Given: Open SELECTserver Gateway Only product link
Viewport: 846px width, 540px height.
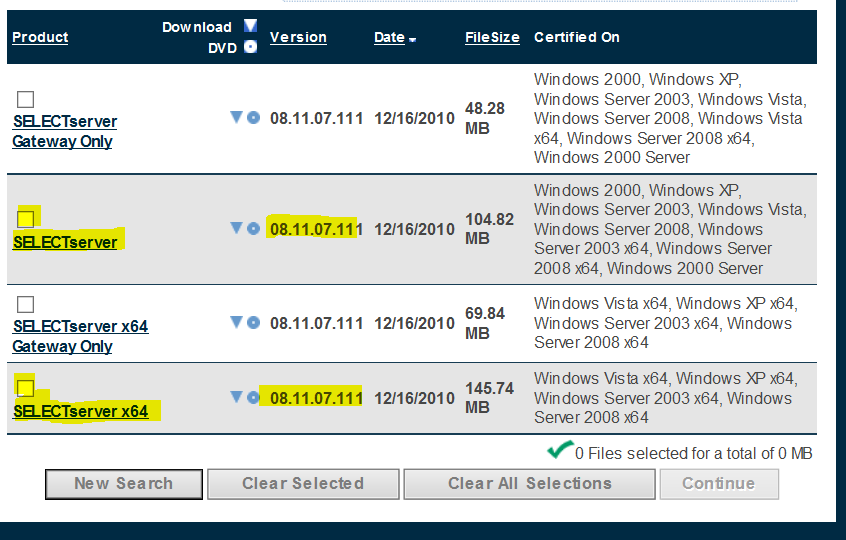Looking at the screenshot, I should tap(65, 131).
